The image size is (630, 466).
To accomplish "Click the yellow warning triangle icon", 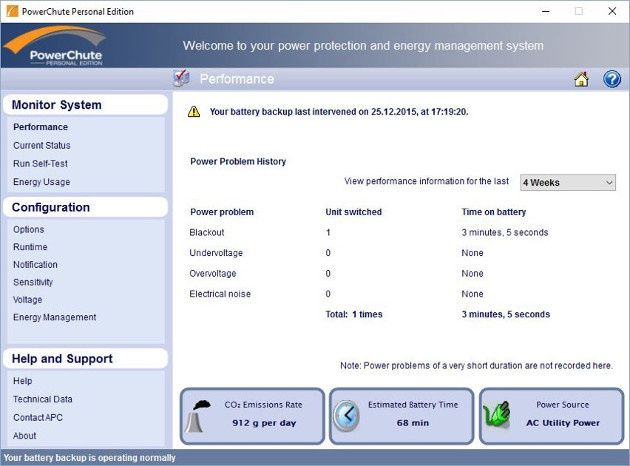I will [x=194, y=112].
